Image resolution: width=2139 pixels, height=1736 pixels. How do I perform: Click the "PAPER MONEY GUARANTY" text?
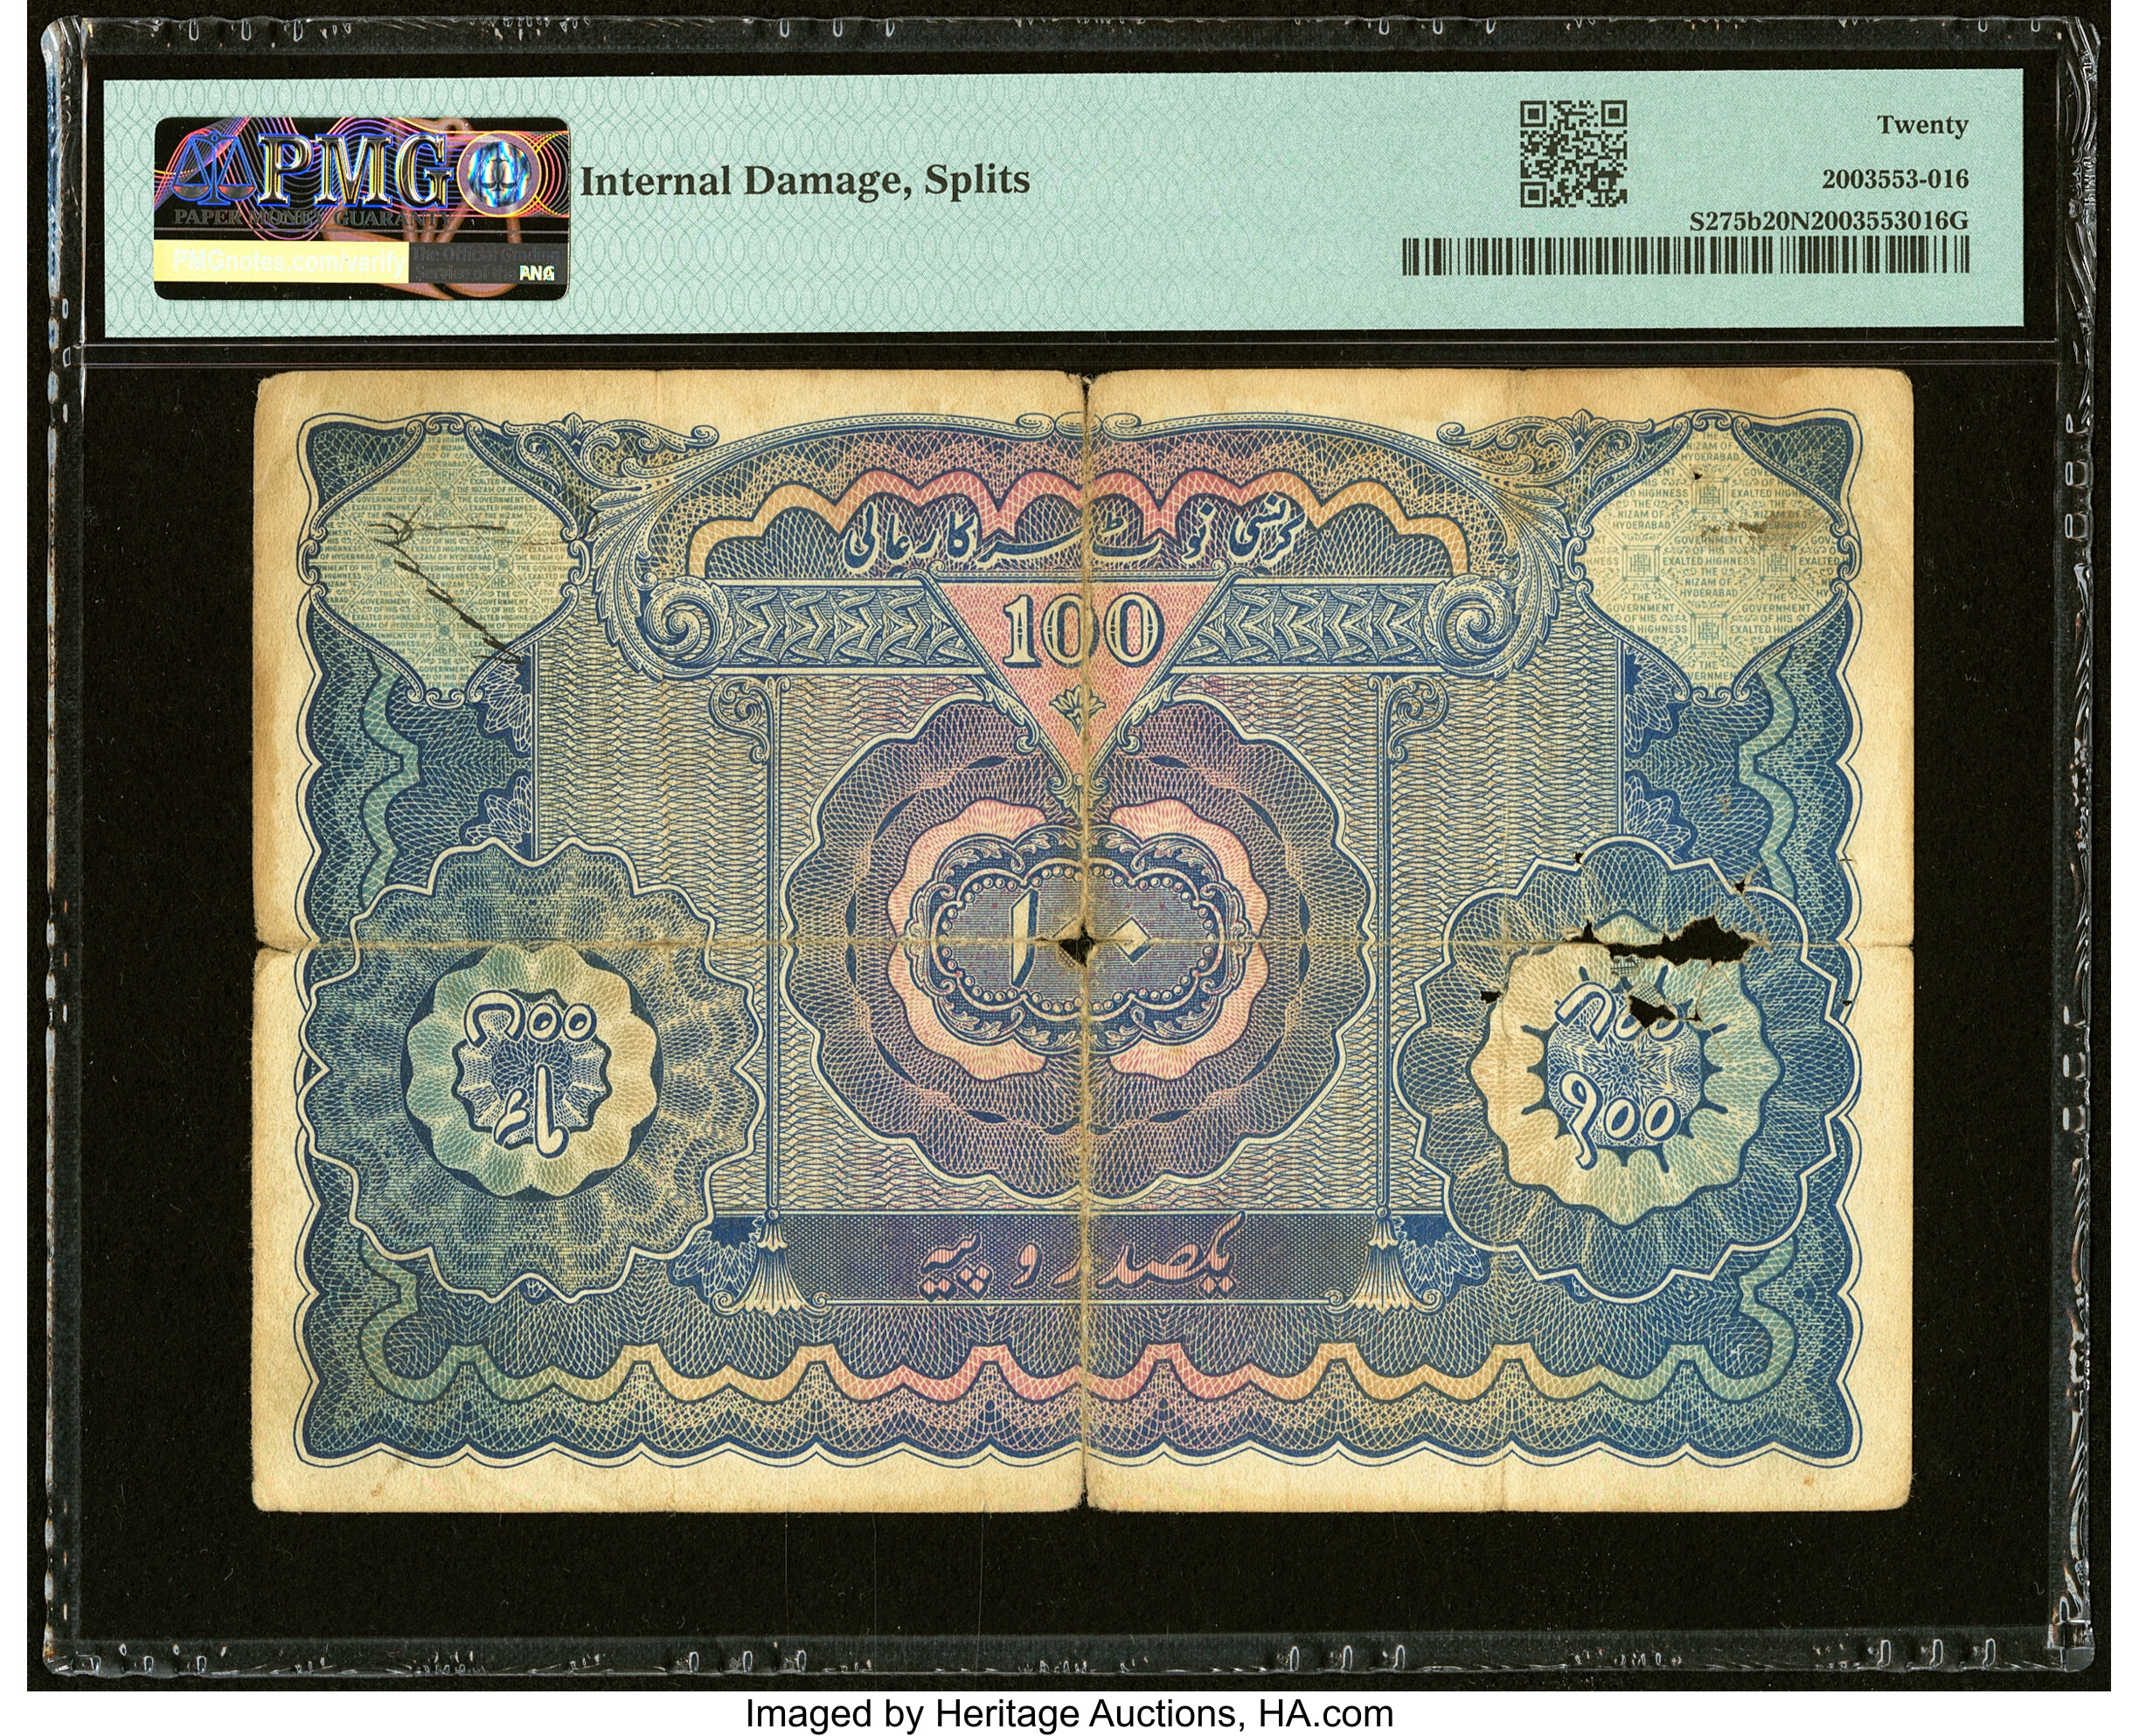[x=312, y=216]
